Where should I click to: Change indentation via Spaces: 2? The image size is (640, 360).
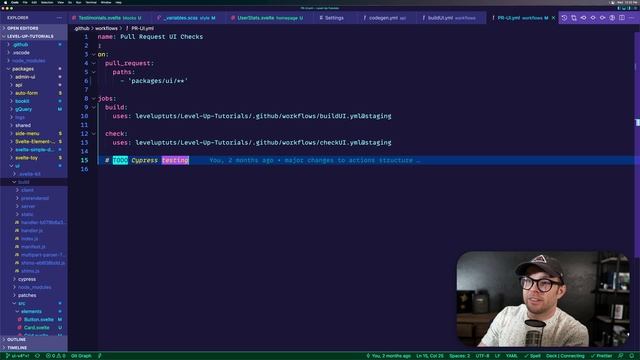[x=460, y=356]
